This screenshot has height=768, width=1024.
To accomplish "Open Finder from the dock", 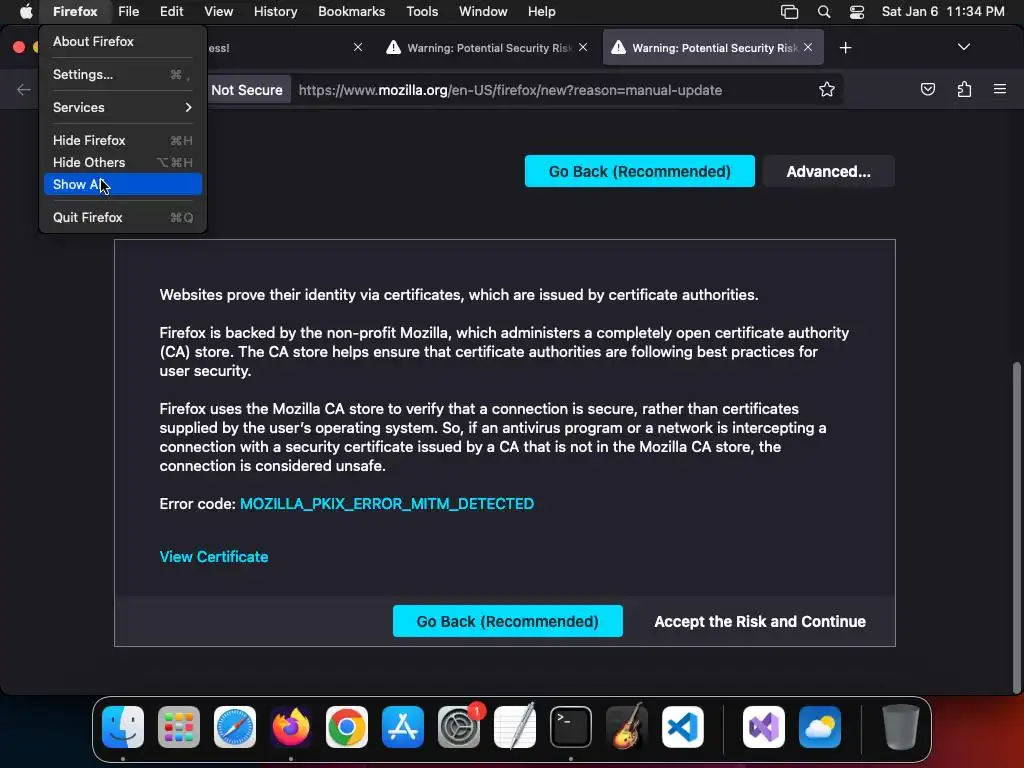I will [123, 727].
